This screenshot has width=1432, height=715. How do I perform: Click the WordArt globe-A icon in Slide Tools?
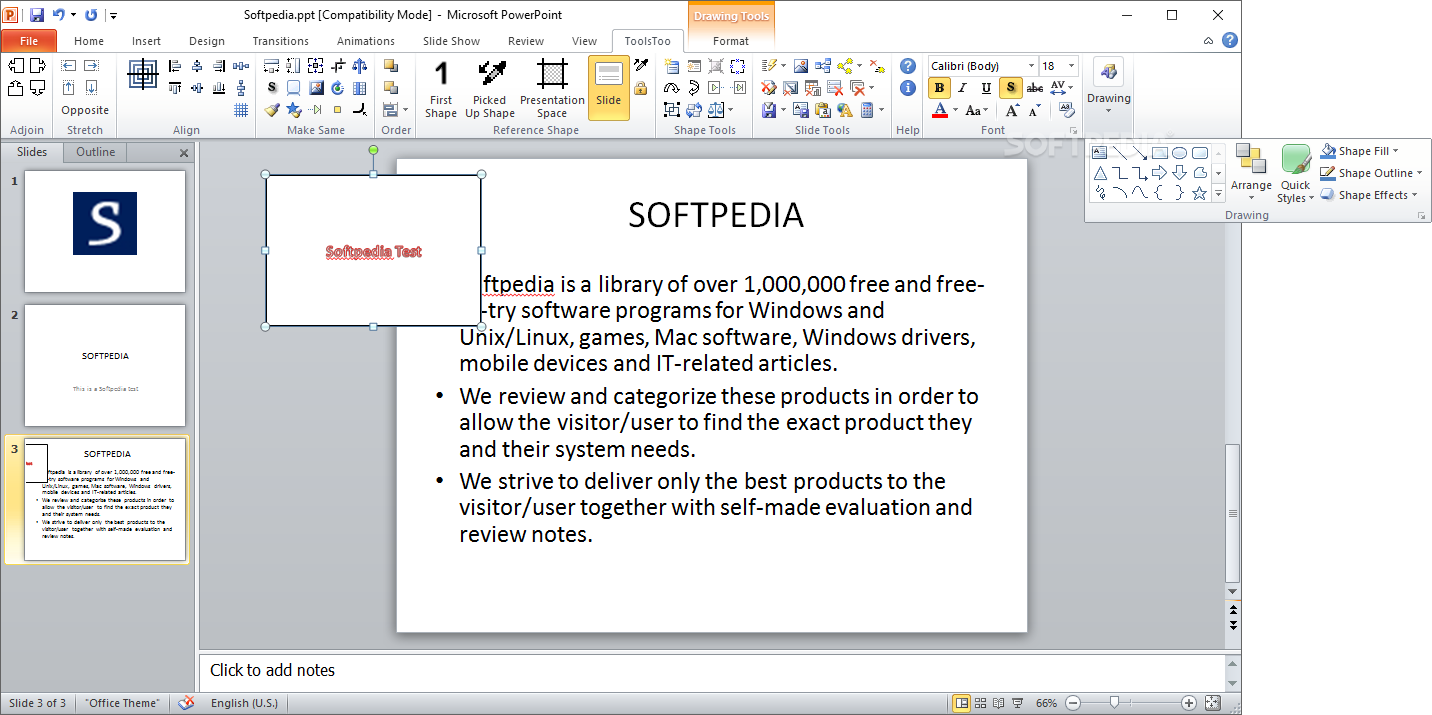(845, 110)
